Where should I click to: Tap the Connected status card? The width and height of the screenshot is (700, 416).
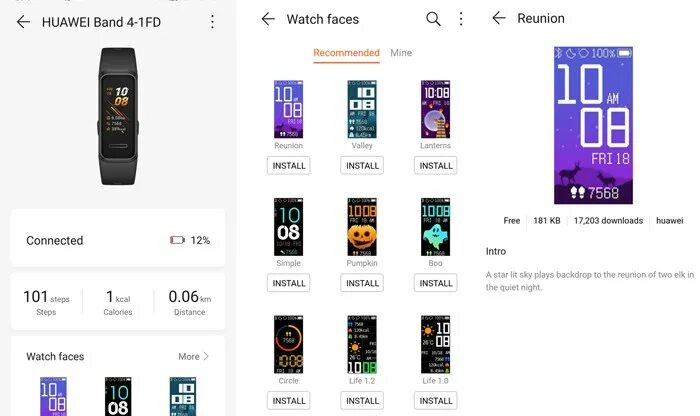pos(118,238)
